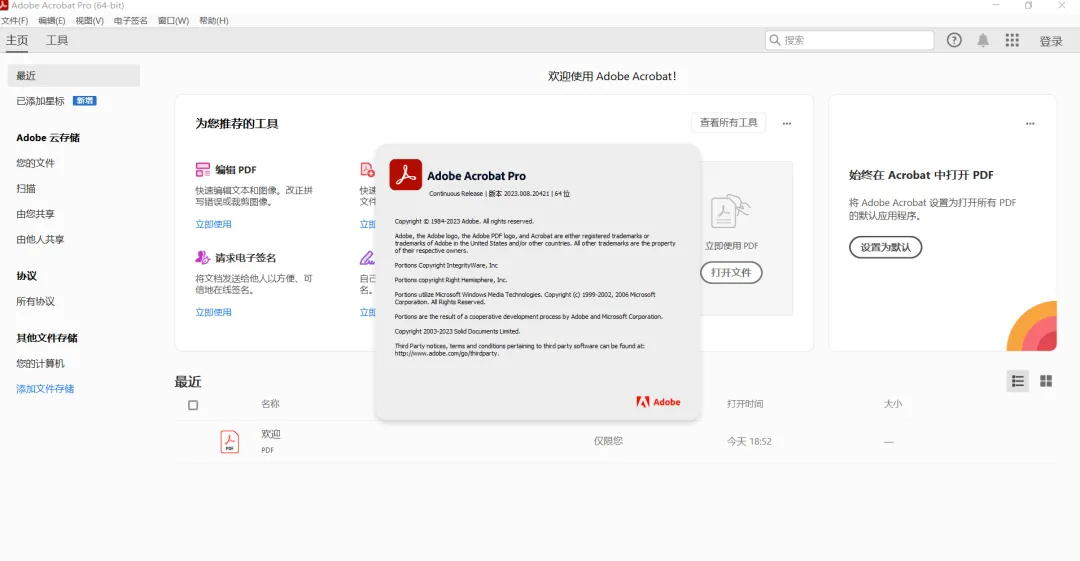Click the Acrobat app icon in title bar
Image resolution: width=1080 pixels, height=561 pixels.
[x=4, y=5]
